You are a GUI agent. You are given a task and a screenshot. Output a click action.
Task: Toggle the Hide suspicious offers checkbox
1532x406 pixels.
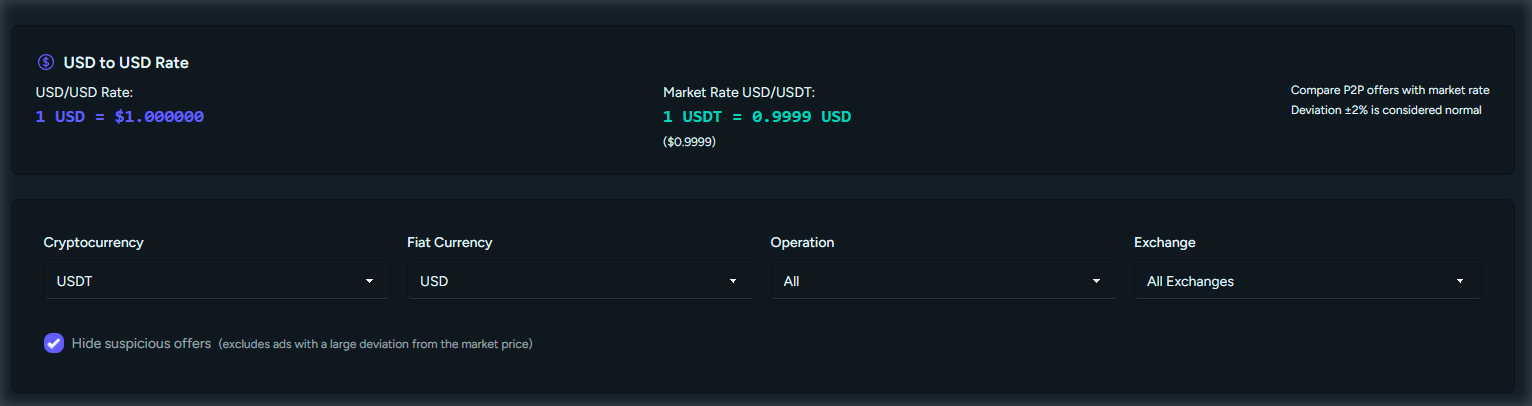[x=54, y=343]
